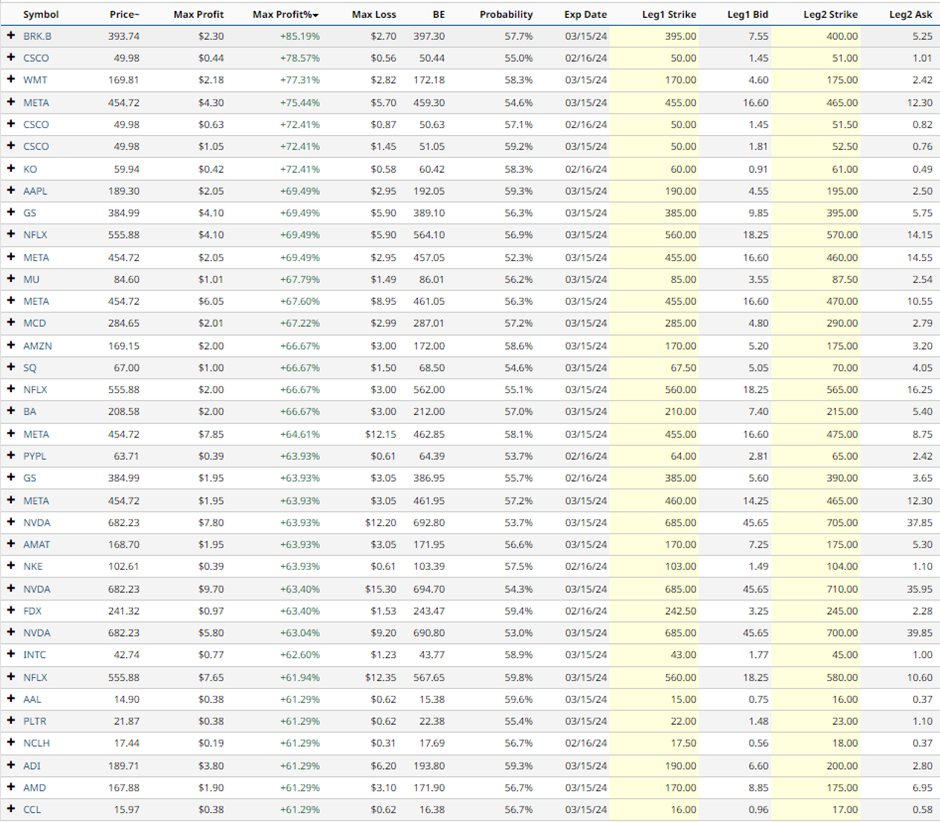Open the AMZN symbol link
The image size is (940, 822).
pos(37,345)
